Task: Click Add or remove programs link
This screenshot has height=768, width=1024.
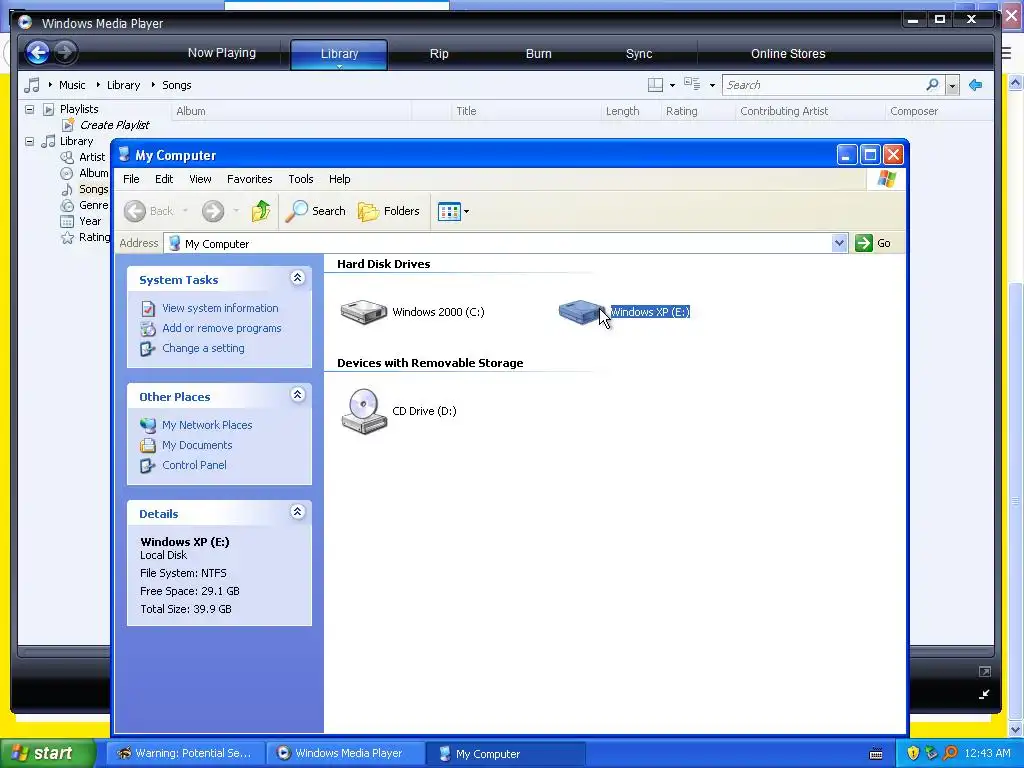Action: click(222, 328)
